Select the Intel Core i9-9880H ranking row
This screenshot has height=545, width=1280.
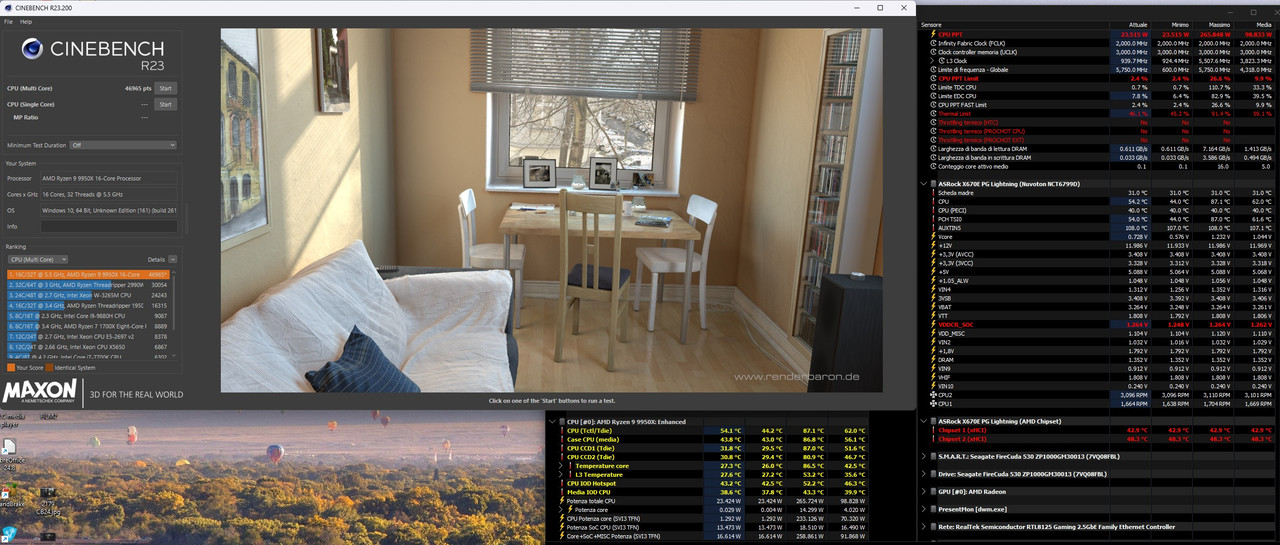[87, 315]
